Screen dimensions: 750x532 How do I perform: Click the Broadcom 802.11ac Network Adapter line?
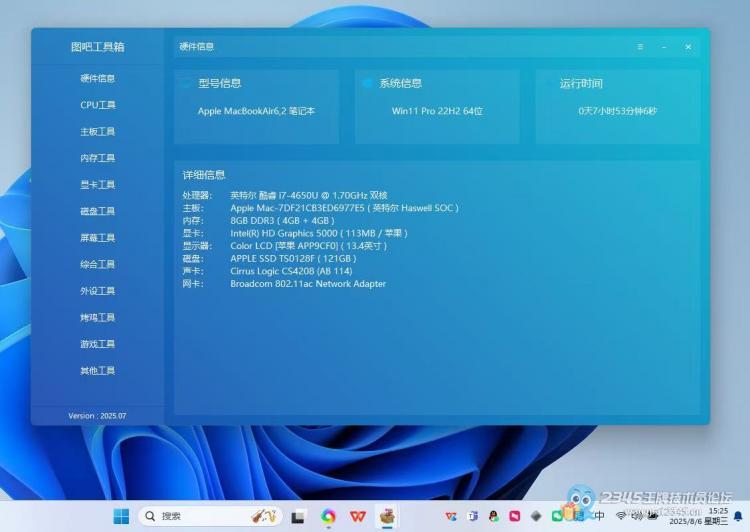coord(308,284)
